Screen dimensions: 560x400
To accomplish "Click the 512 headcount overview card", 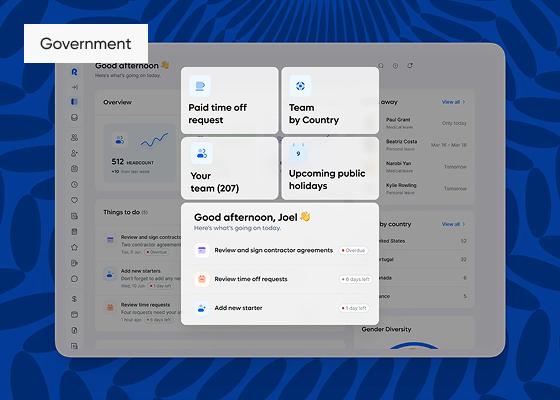I will [140, 153].
